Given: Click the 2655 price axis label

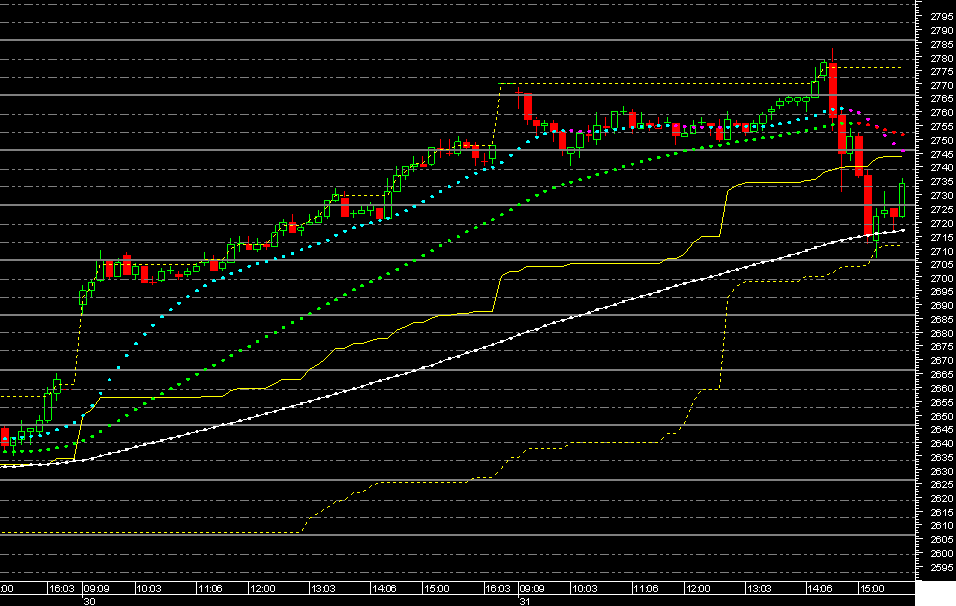Looking at the screenshot, I should coord(942,402).
